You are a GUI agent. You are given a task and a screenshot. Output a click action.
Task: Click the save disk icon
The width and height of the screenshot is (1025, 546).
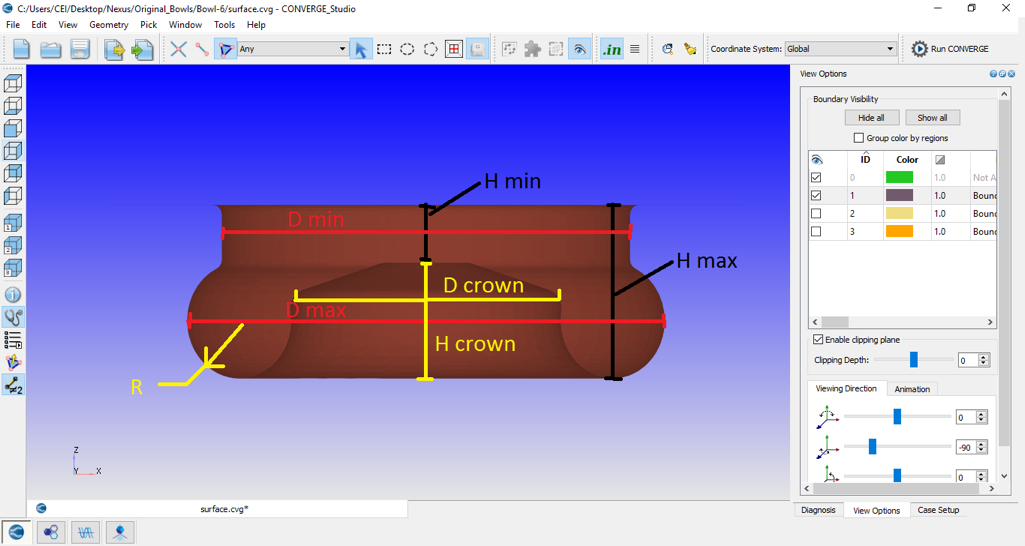pyautogui.click(x=80, y=49)
